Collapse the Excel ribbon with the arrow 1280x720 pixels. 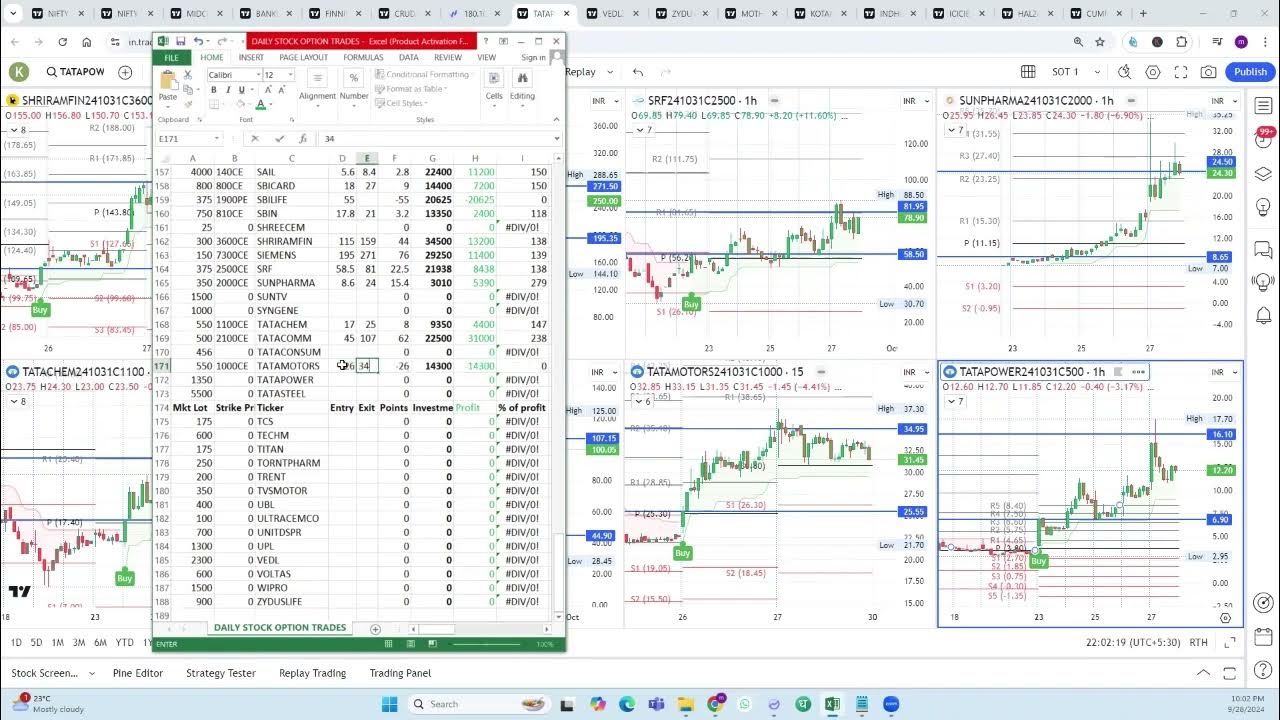point(557,120)
